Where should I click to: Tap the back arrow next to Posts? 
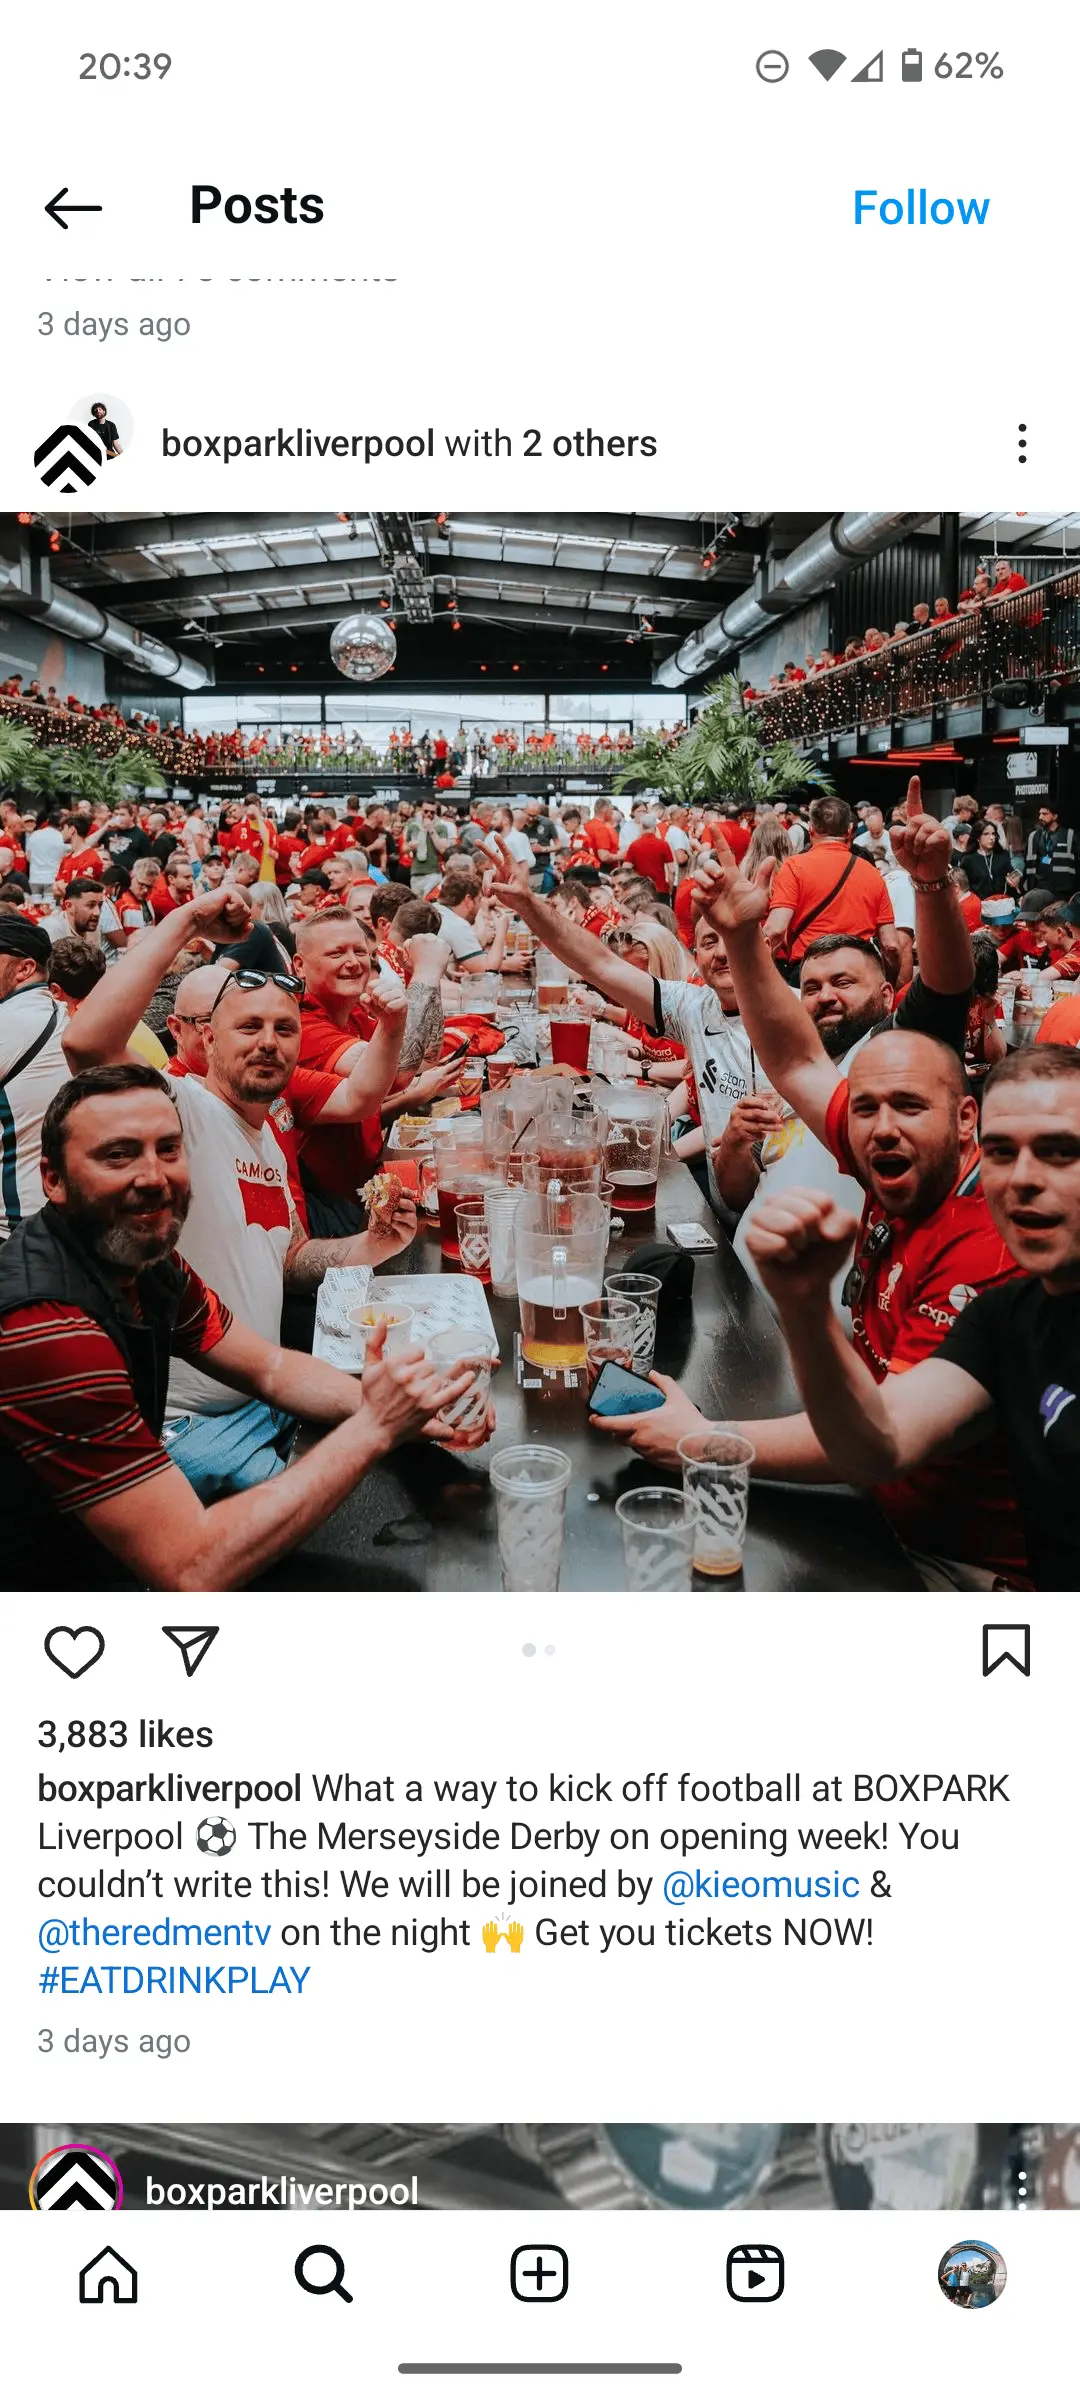pos(73,208)
